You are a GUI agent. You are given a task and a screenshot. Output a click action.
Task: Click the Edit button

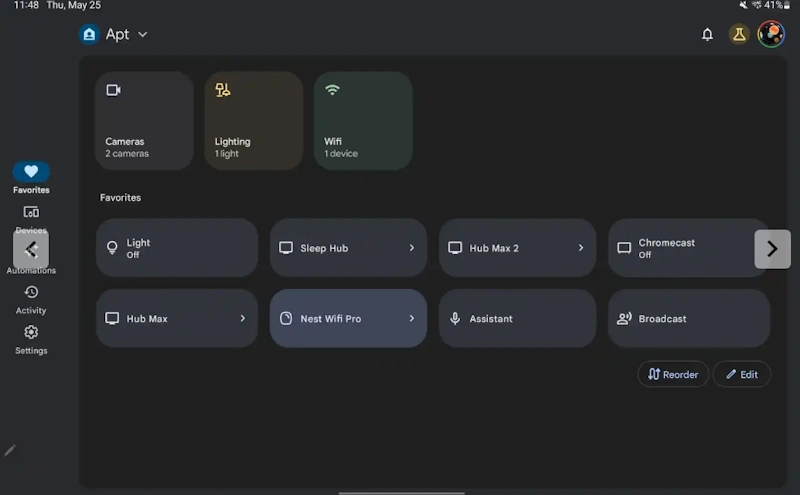click(742, 374)
